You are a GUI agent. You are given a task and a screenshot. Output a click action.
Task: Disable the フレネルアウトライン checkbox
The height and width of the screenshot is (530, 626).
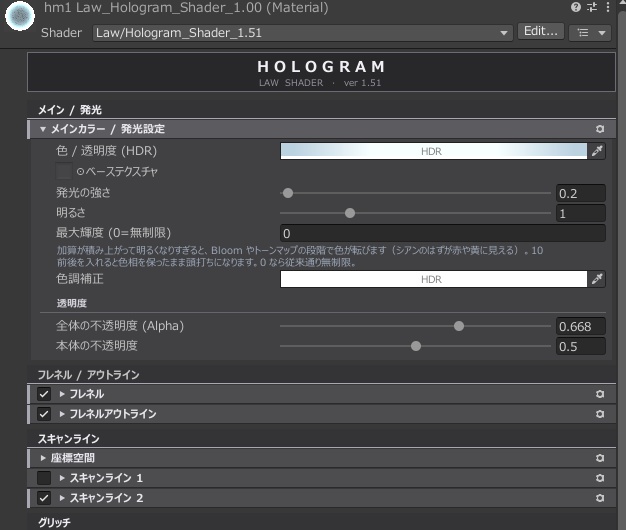point(44,414)
